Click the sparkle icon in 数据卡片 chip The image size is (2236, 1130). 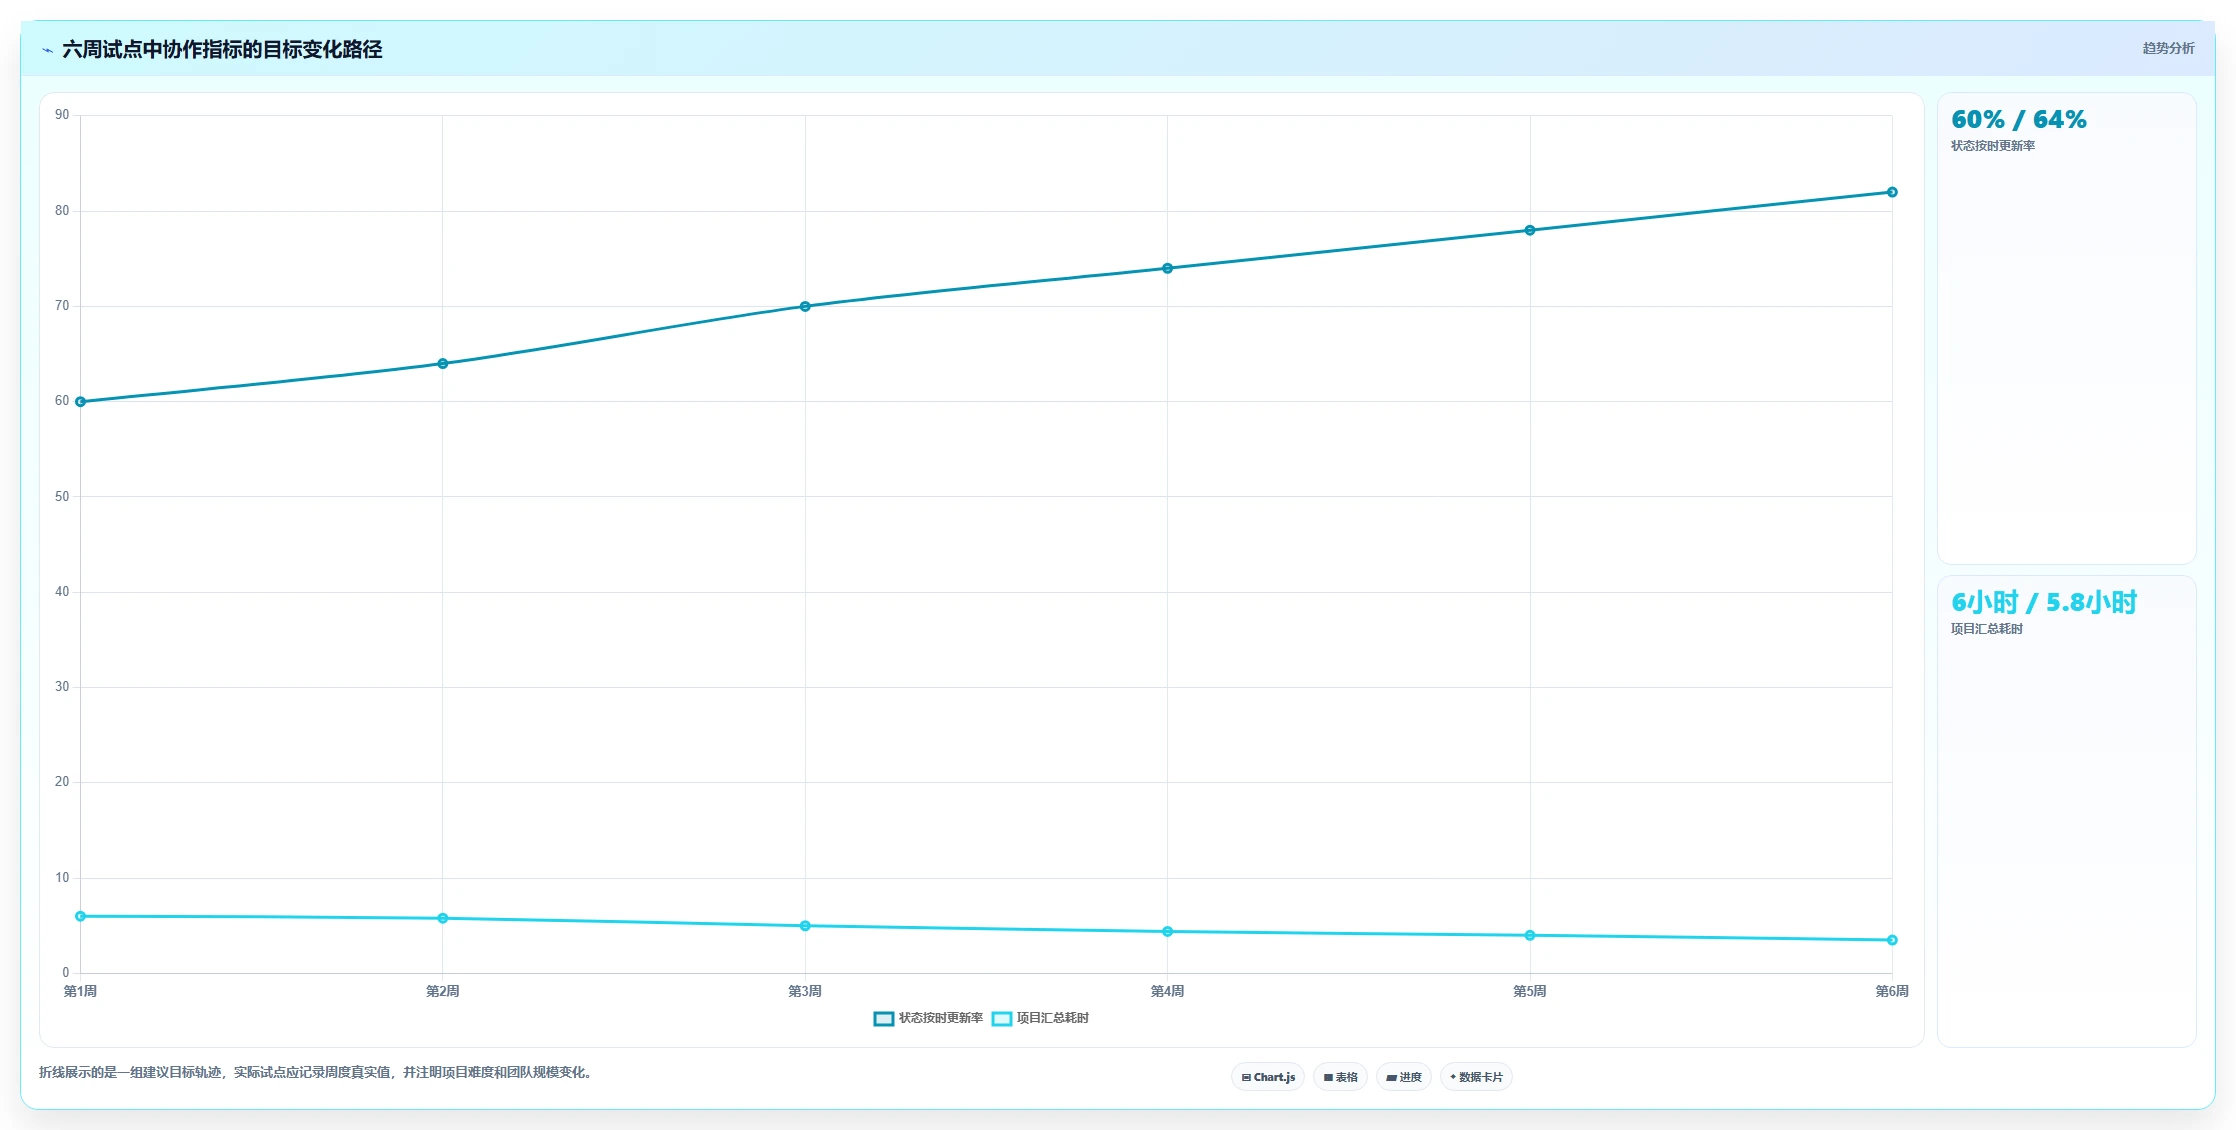point(1453,1077)
